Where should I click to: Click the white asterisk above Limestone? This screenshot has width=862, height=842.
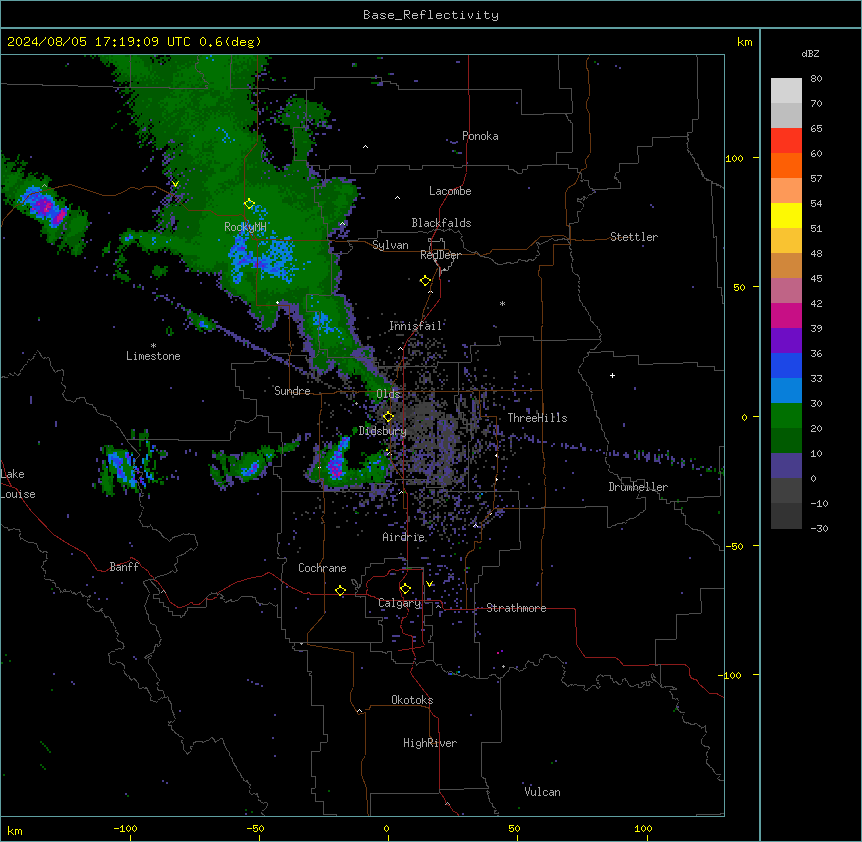click(153, 346)
